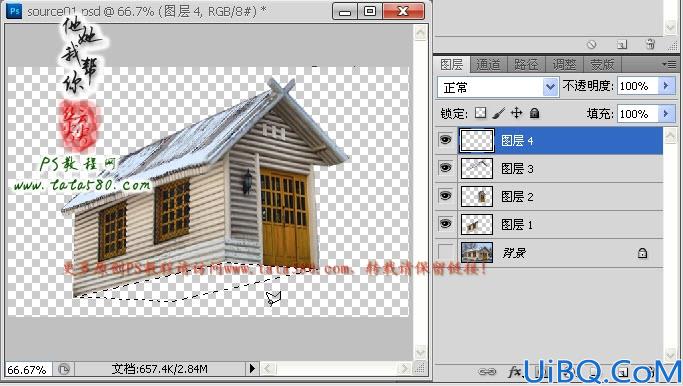Hide layer 图层 4 with eye icon
683x386 pixels.
(x=445, y=140)
